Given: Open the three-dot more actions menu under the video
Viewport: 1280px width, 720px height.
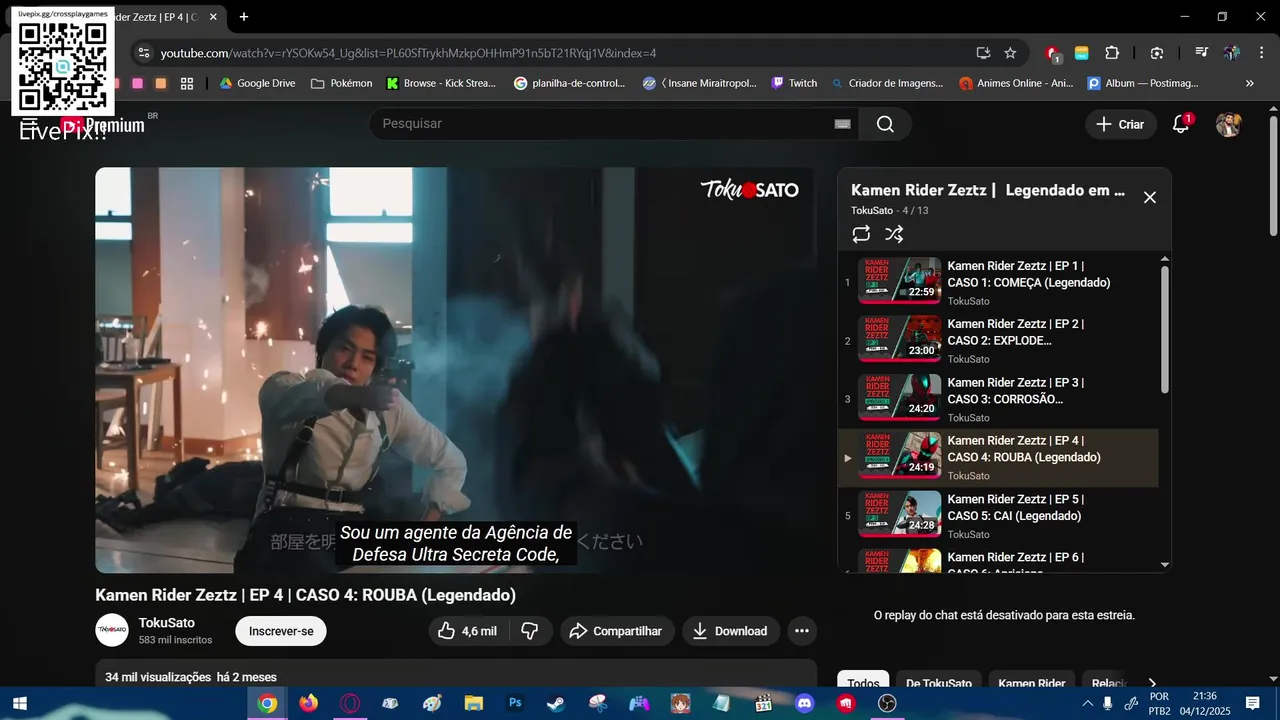Looking at the screenshot, I should coord(801,631).
